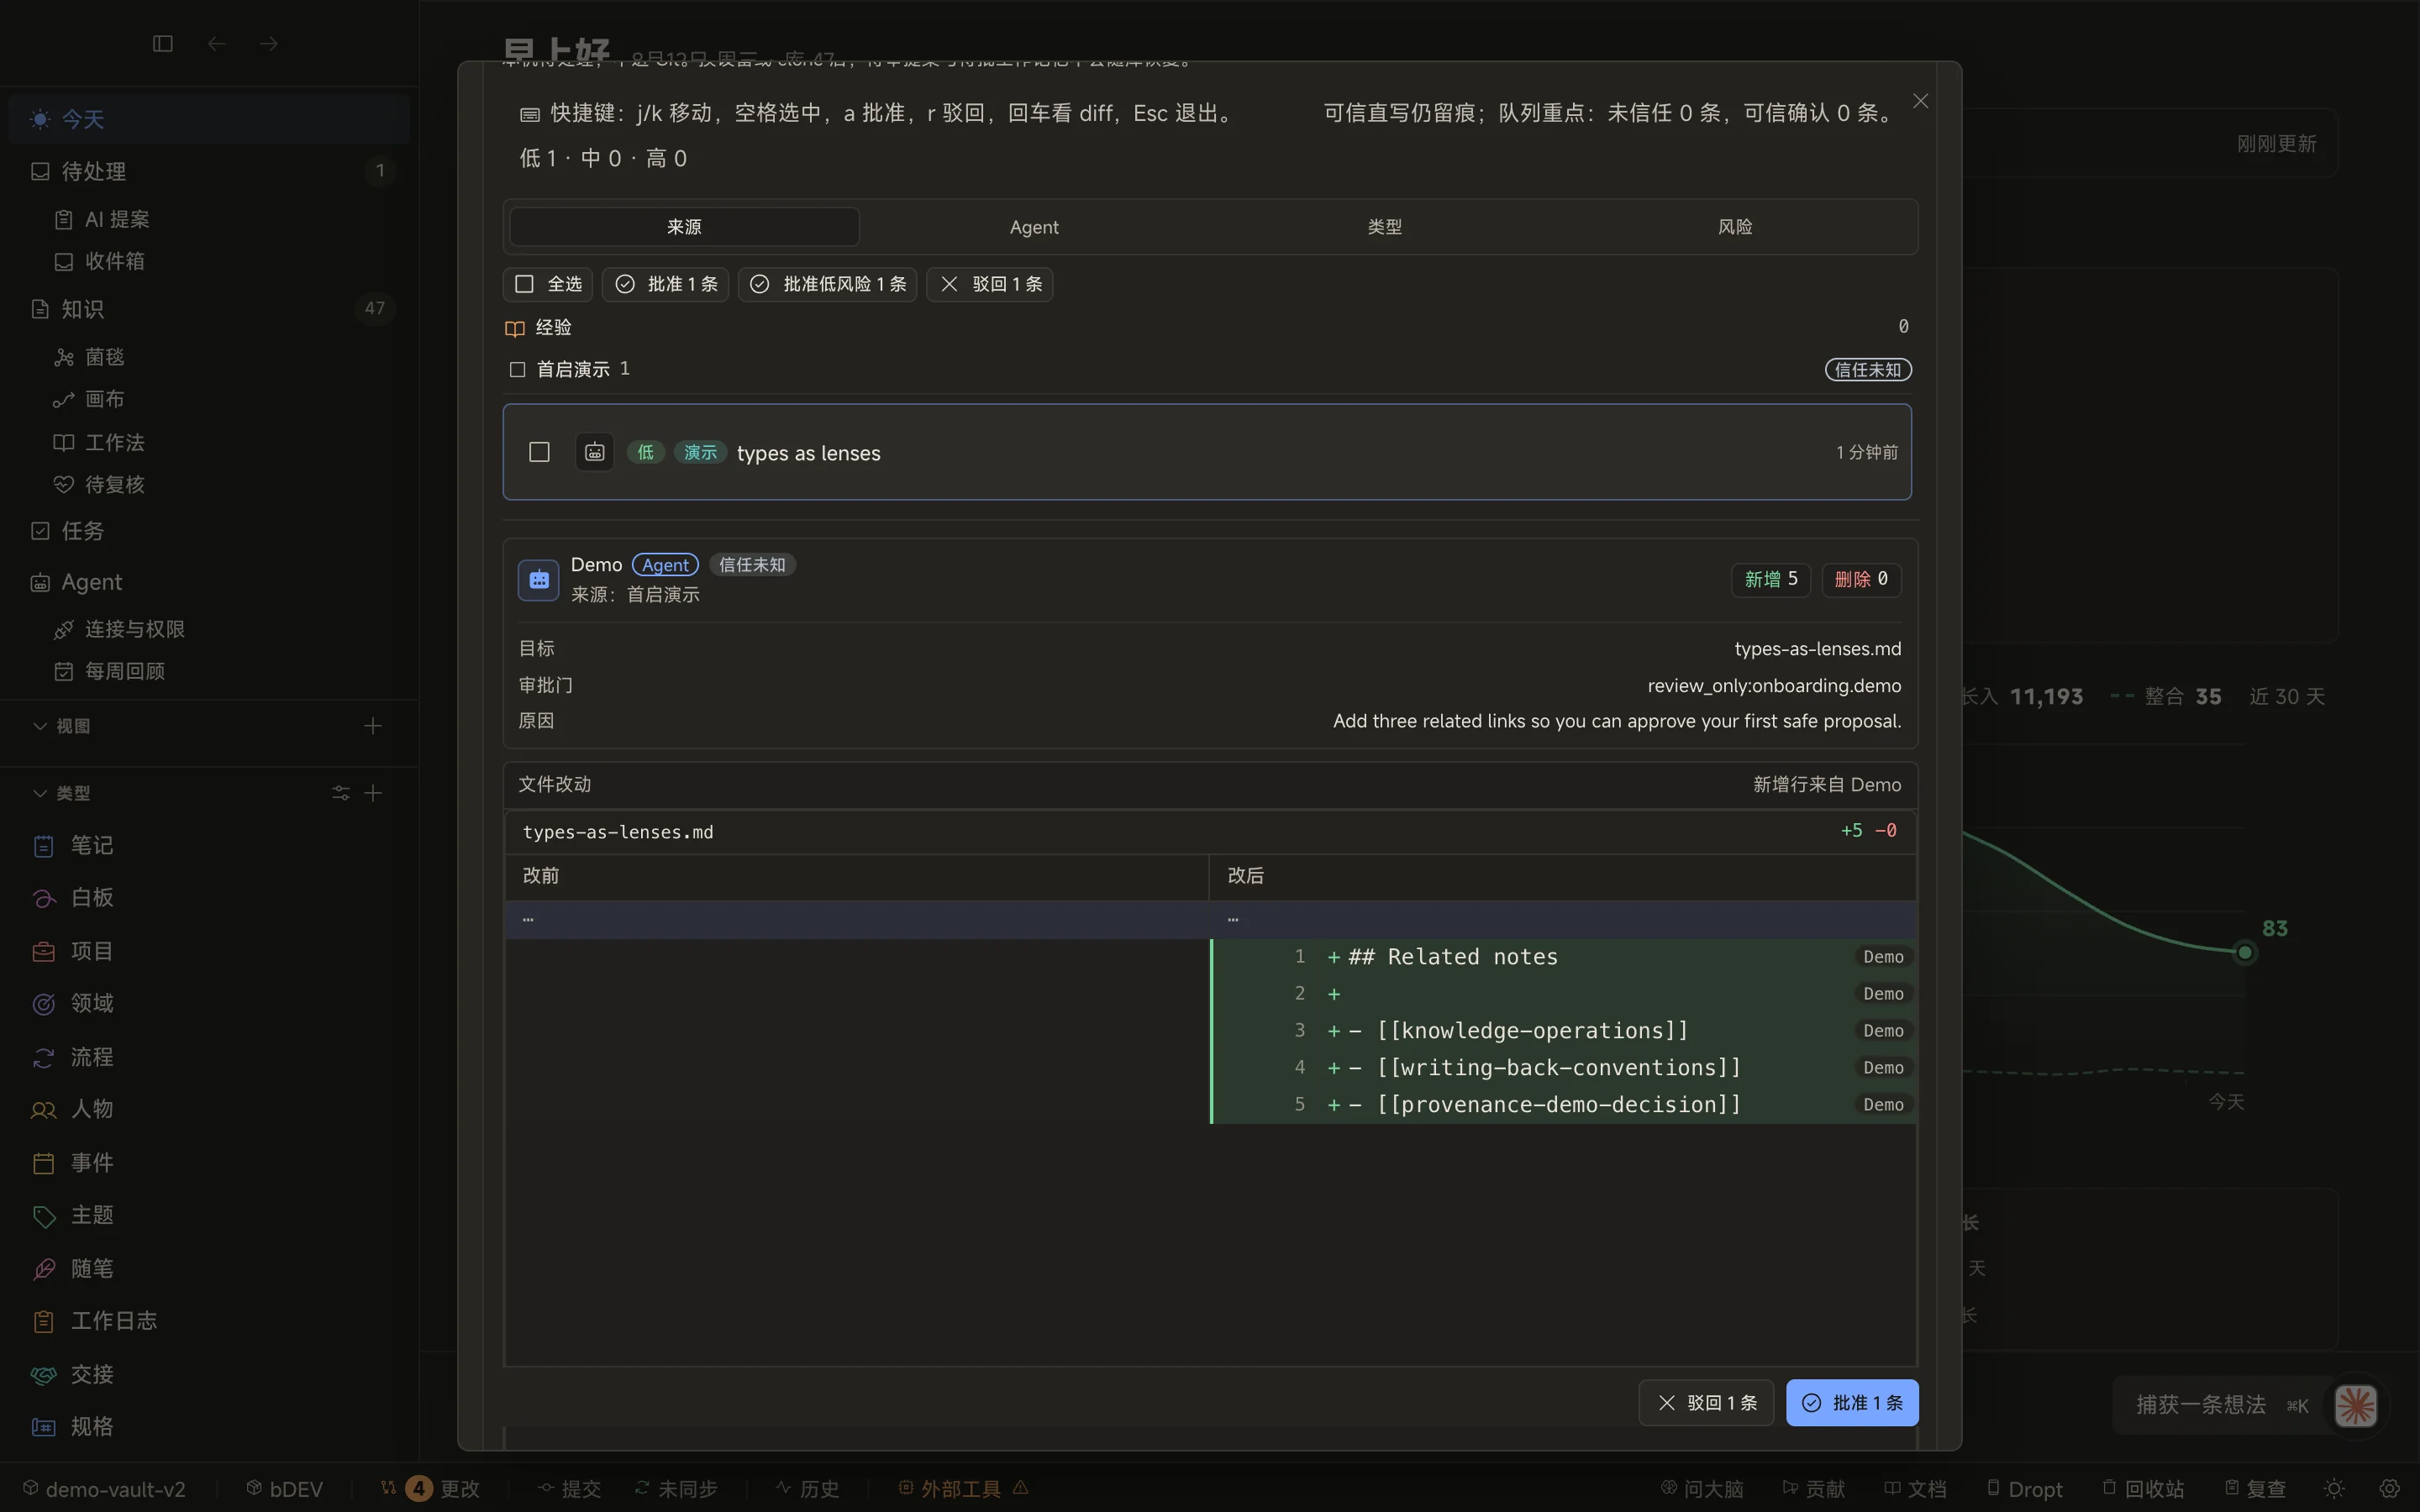Click 捕获一条想法 capture input
The height and width of the screenshot is (1512, 2420).
pos(2222,1405)
